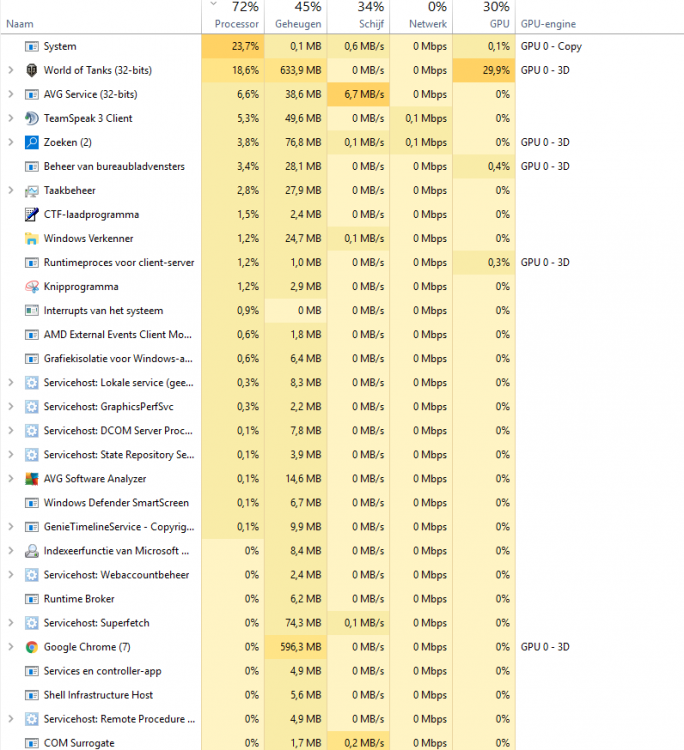Click the Taakbeheer process icon
684x750 pixels.
[31, 191]
